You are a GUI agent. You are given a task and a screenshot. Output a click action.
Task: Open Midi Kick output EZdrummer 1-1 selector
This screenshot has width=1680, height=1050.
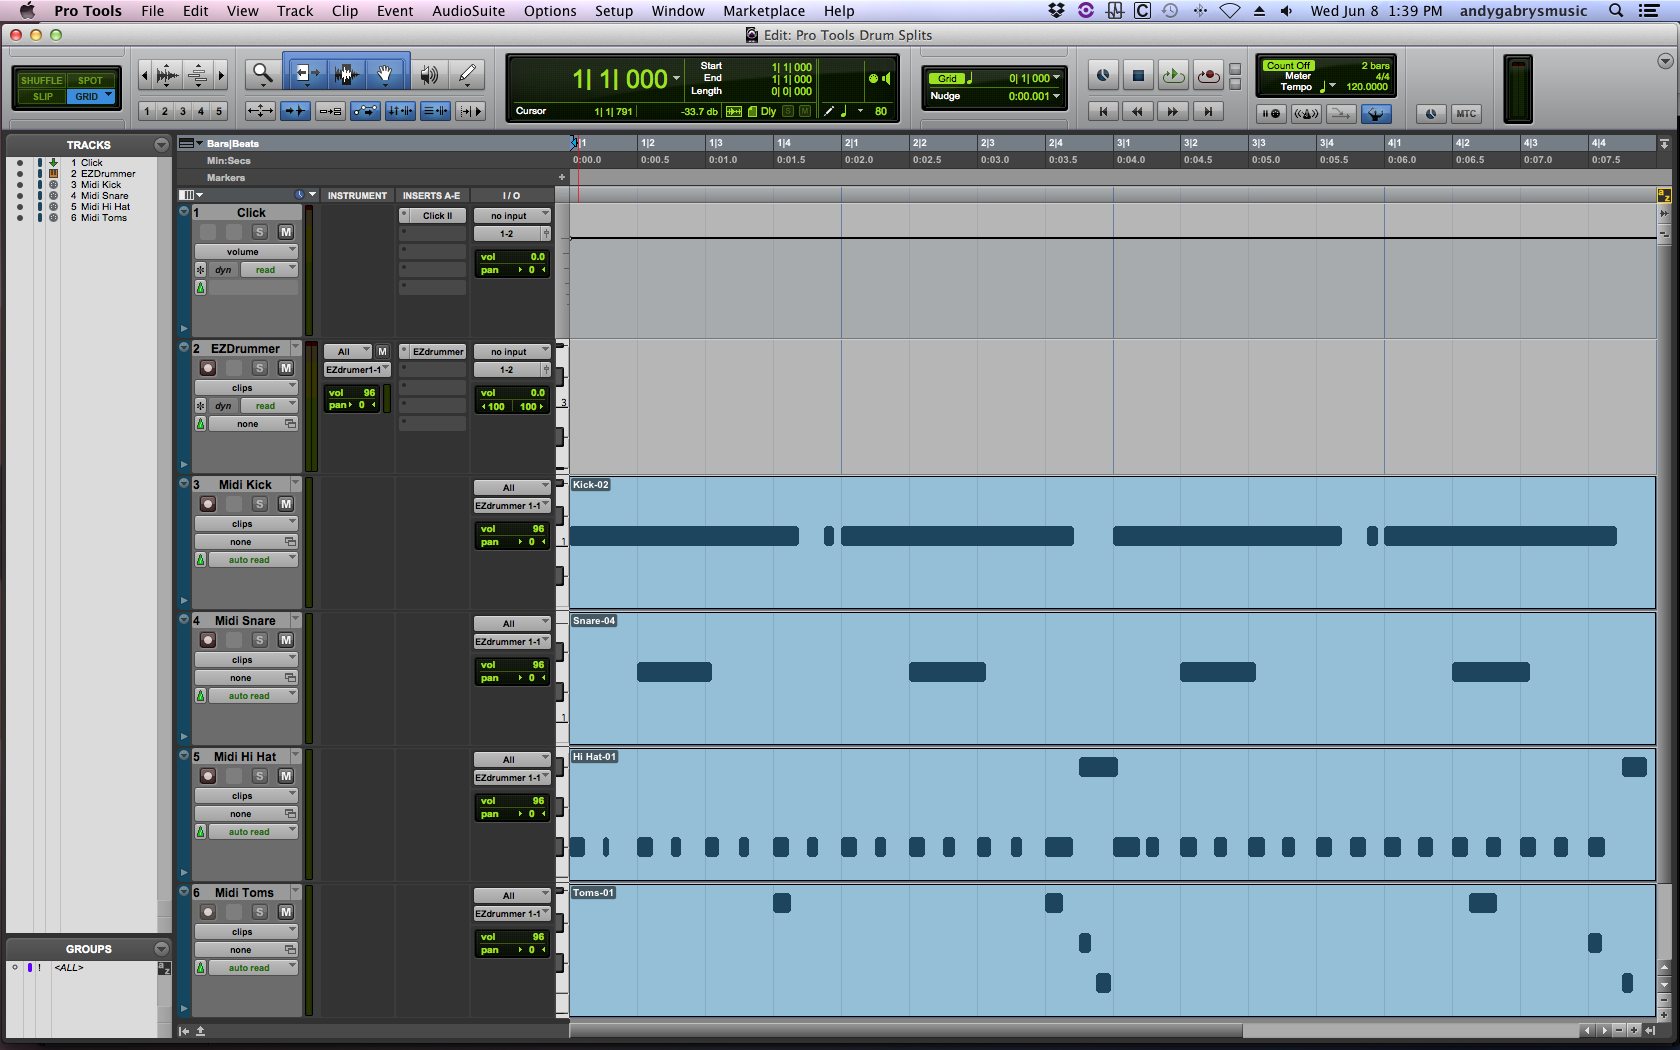point(512,505)
